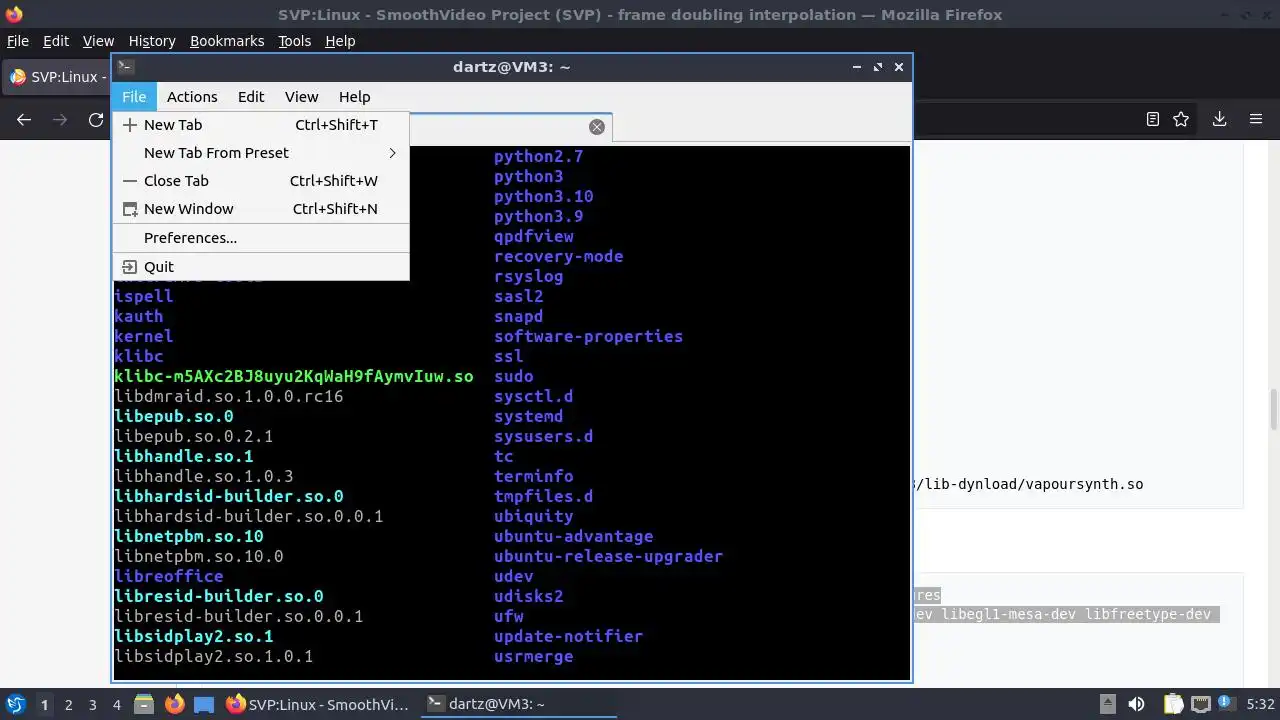Open Firefox downloads panel
Image resolution: width=1280 pixels, height=720 pixels.
pos(1219,119)
